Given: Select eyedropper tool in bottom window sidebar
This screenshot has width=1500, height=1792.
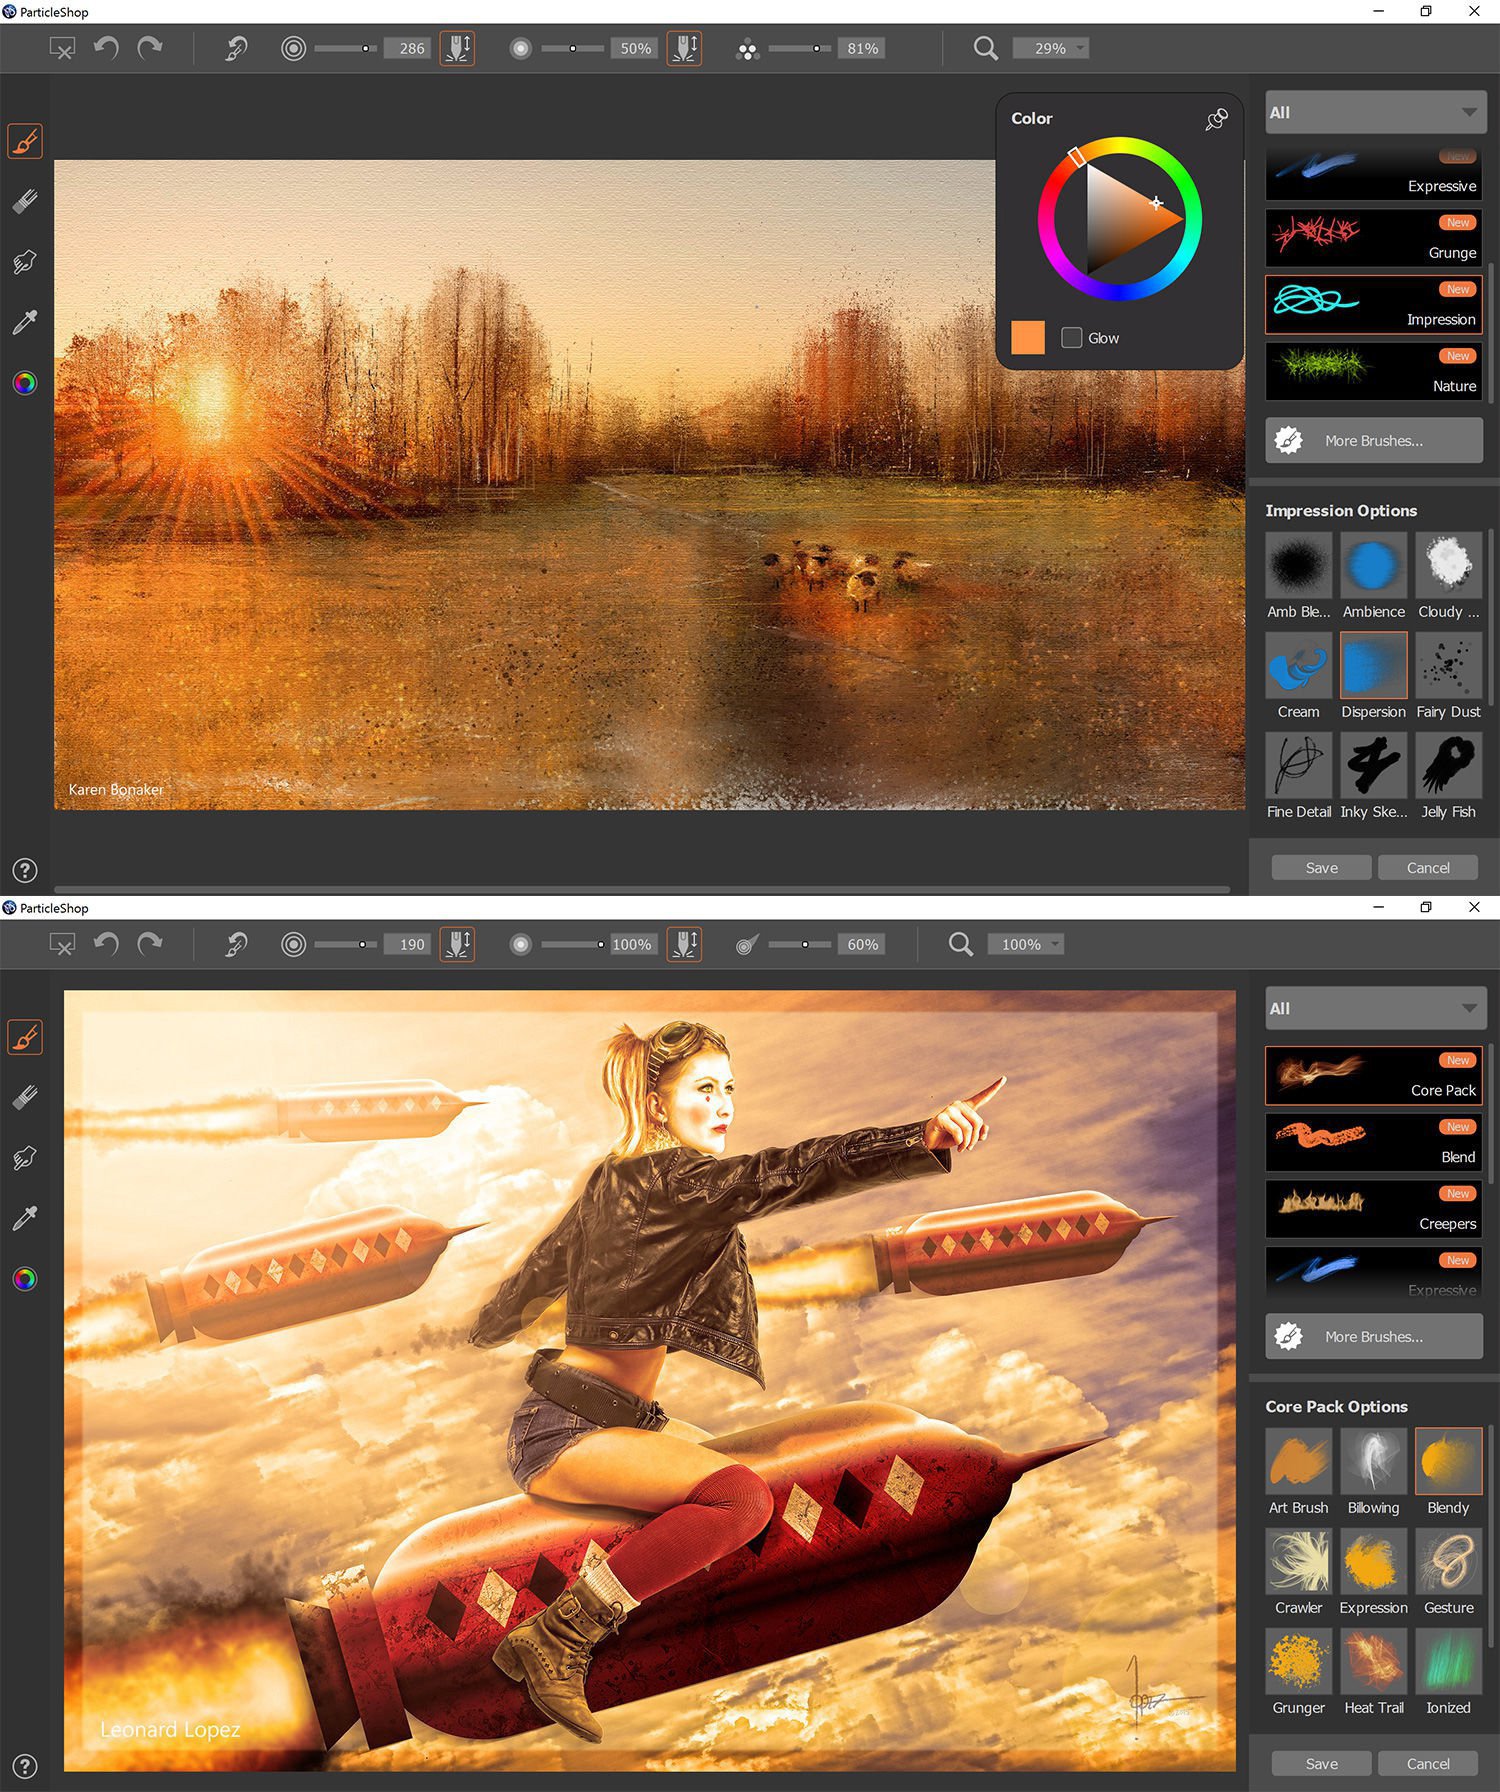Looking at the screenshot, I should coord(25,1218).
